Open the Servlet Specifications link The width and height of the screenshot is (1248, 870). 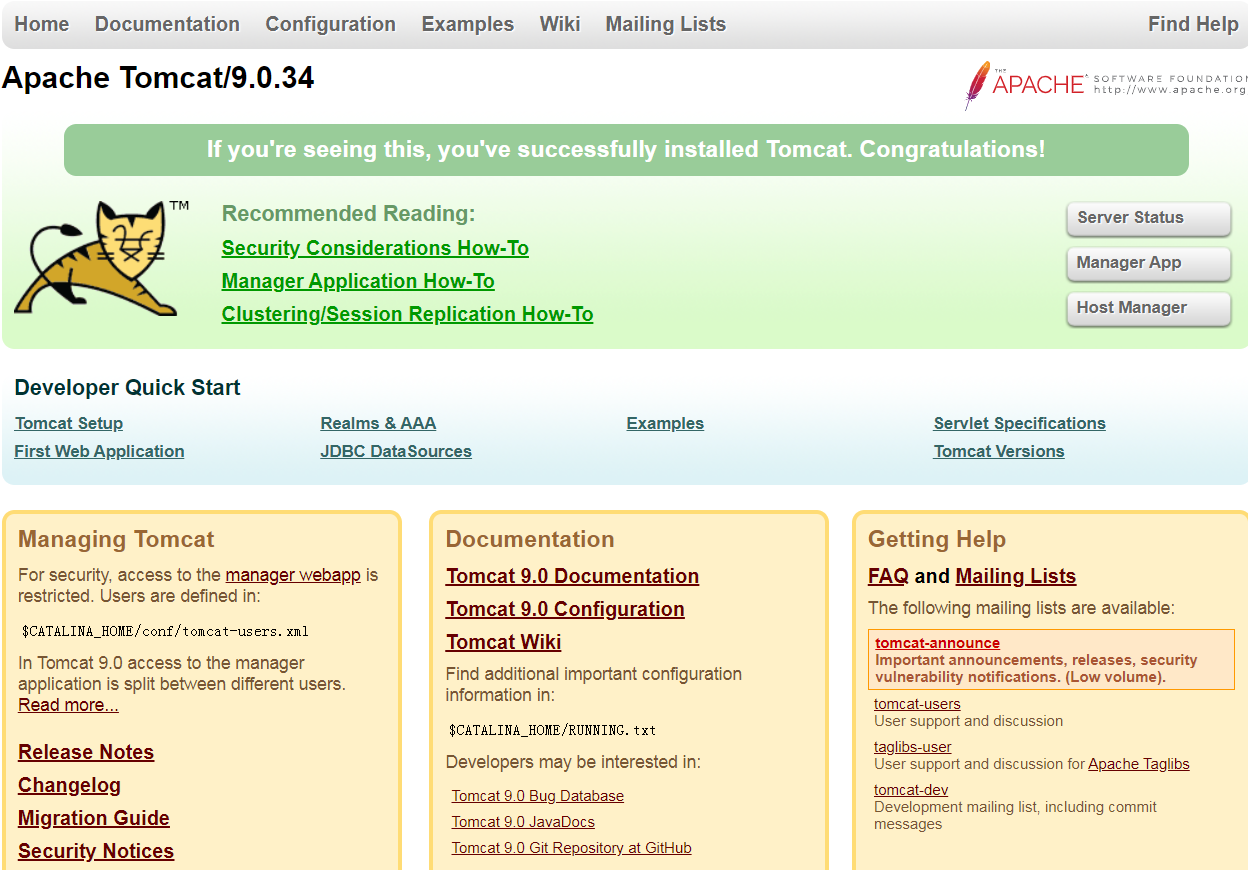tap(1019, 423)
